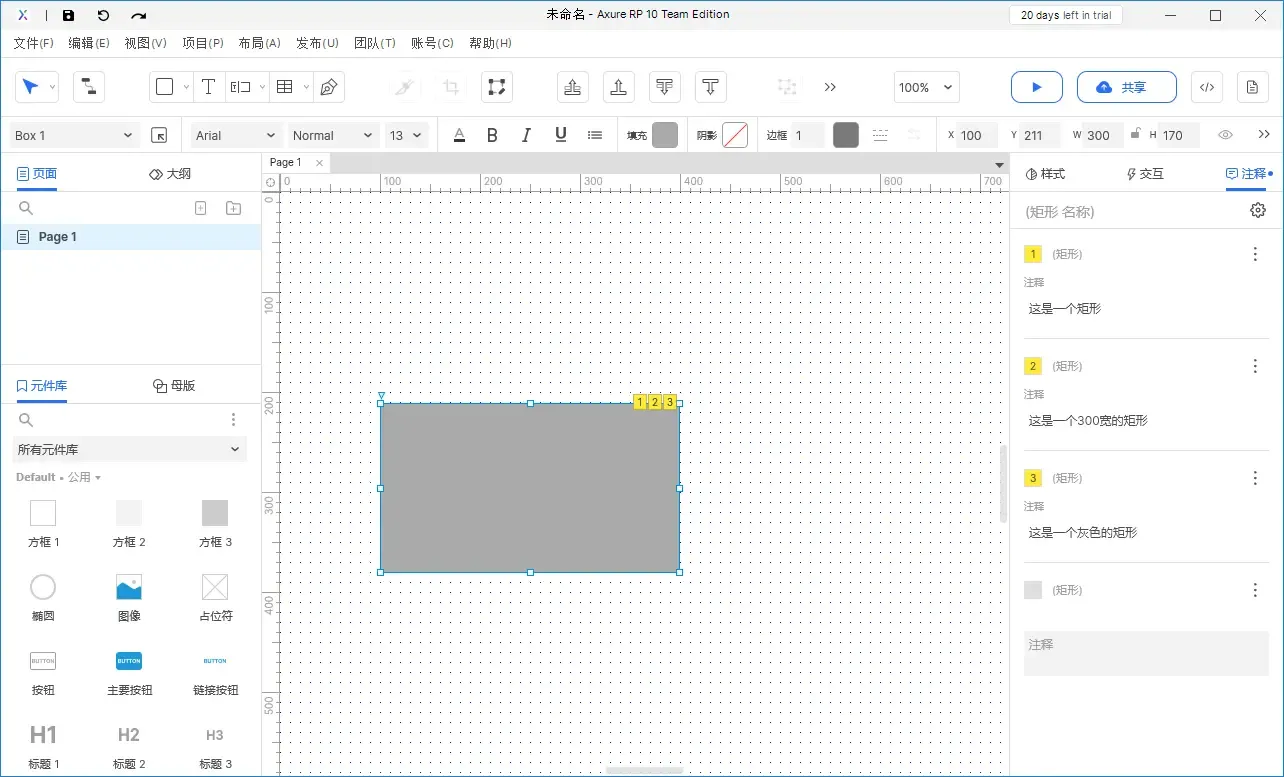Click the Preview play button

click(x=1036, y=87)
